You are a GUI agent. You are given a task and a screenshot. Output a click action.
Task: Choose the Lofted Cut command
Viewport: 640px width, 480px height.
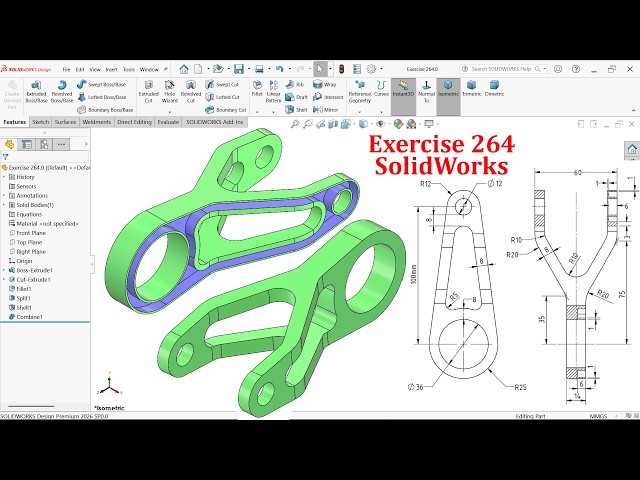[x=222, y=97]
